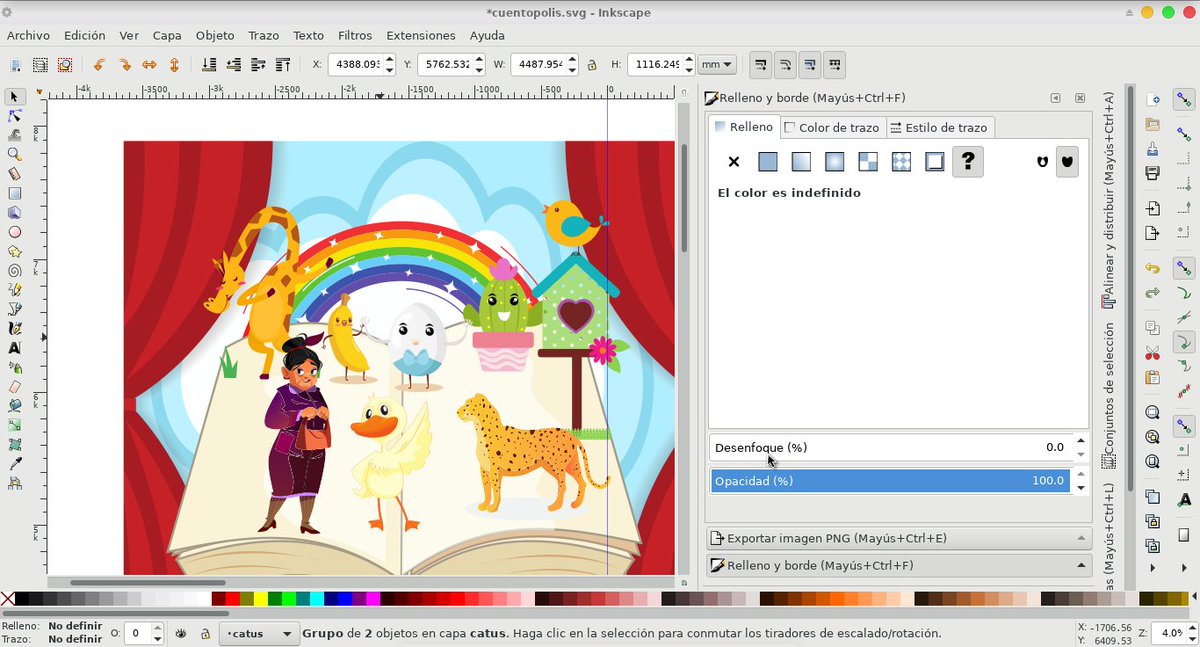The height and width of the screenshot is (647, 1200).
Task: Raise selection to top
Action: [283, 64]
